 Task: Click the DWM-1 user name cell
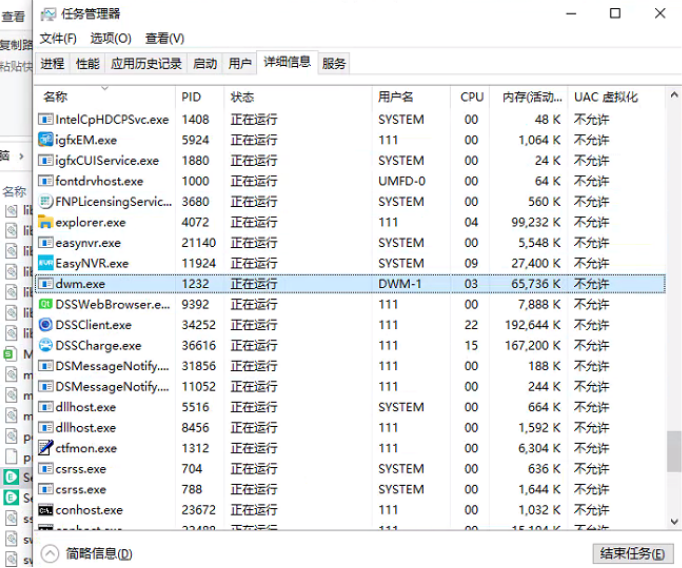click(400, 284)
